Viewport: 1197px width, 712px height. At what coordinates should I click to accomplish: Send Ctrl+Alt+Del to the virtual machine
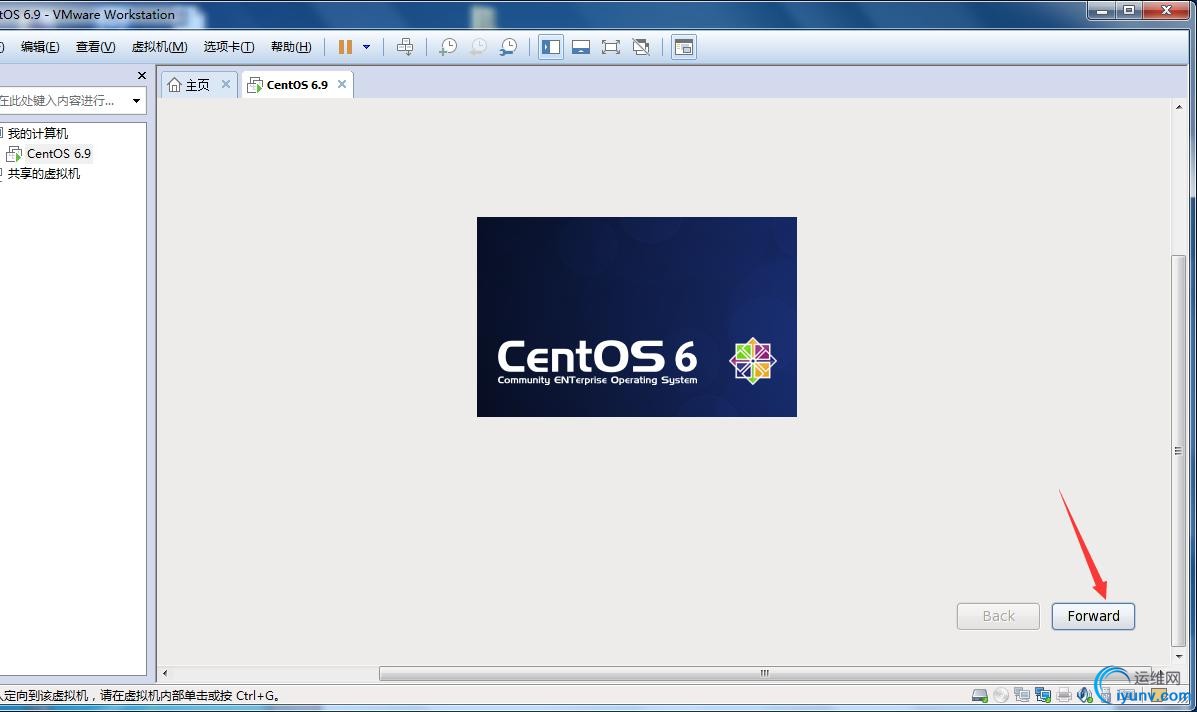pos(405,47)
